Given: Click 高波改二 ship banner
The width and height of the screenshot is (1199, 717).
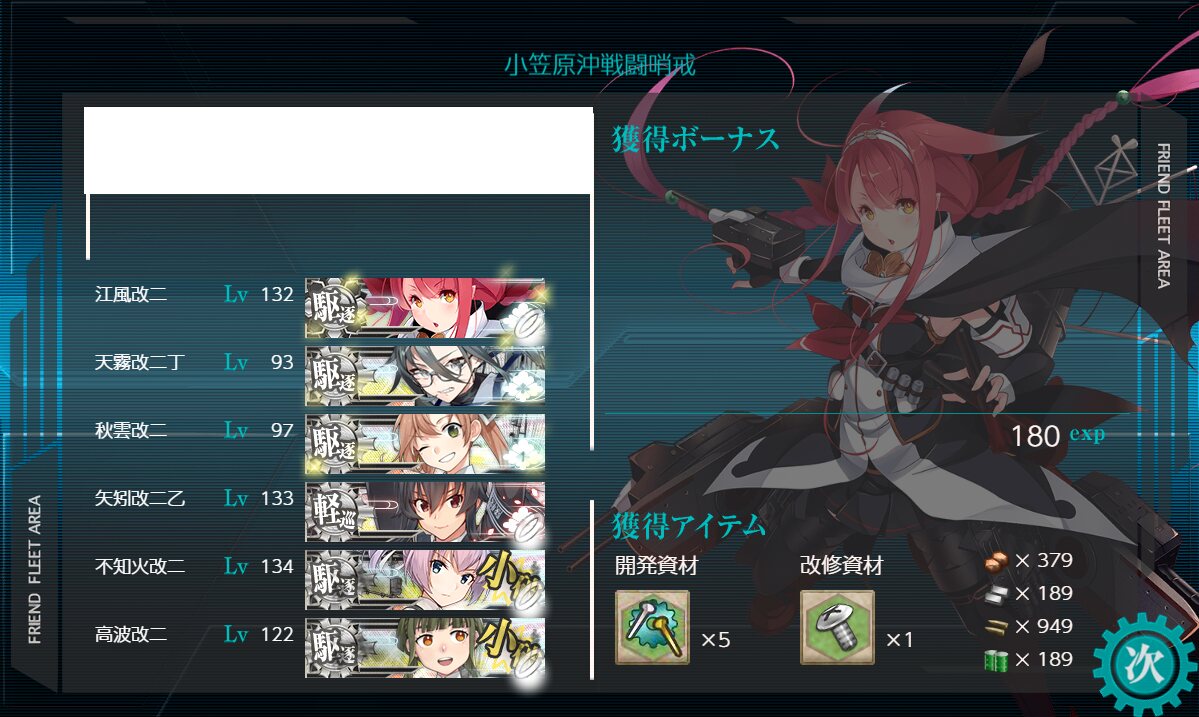Looking at the screenshot, I should pos(425,648).
